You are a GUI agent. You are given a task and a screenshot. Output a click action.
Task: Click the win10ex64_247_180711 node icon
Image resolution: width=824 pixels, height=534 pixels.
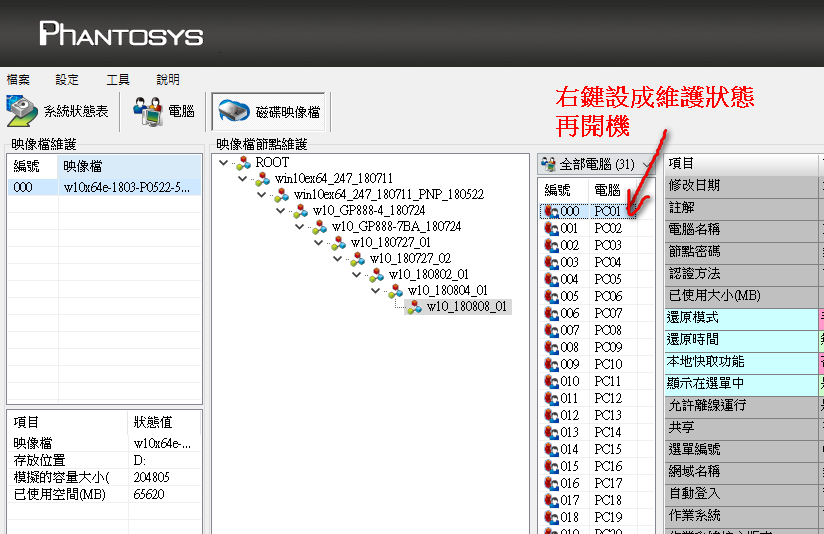262,179
